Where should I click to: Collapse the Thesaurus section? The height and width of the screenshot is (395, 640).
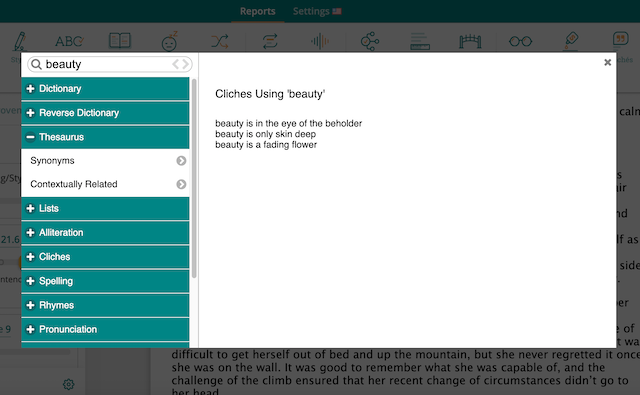(x=105, y=137)
